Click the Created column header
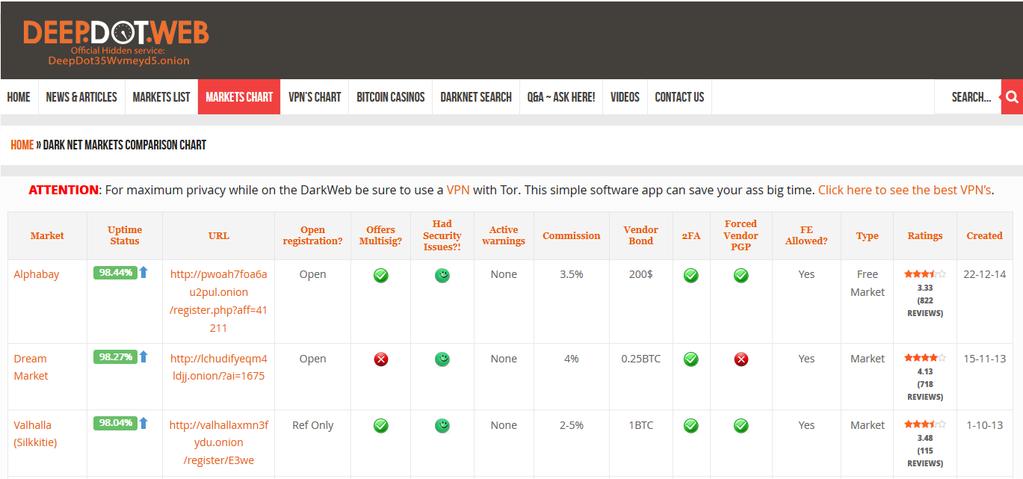This screenshot has height=479, width=1023. pos(985,236)
